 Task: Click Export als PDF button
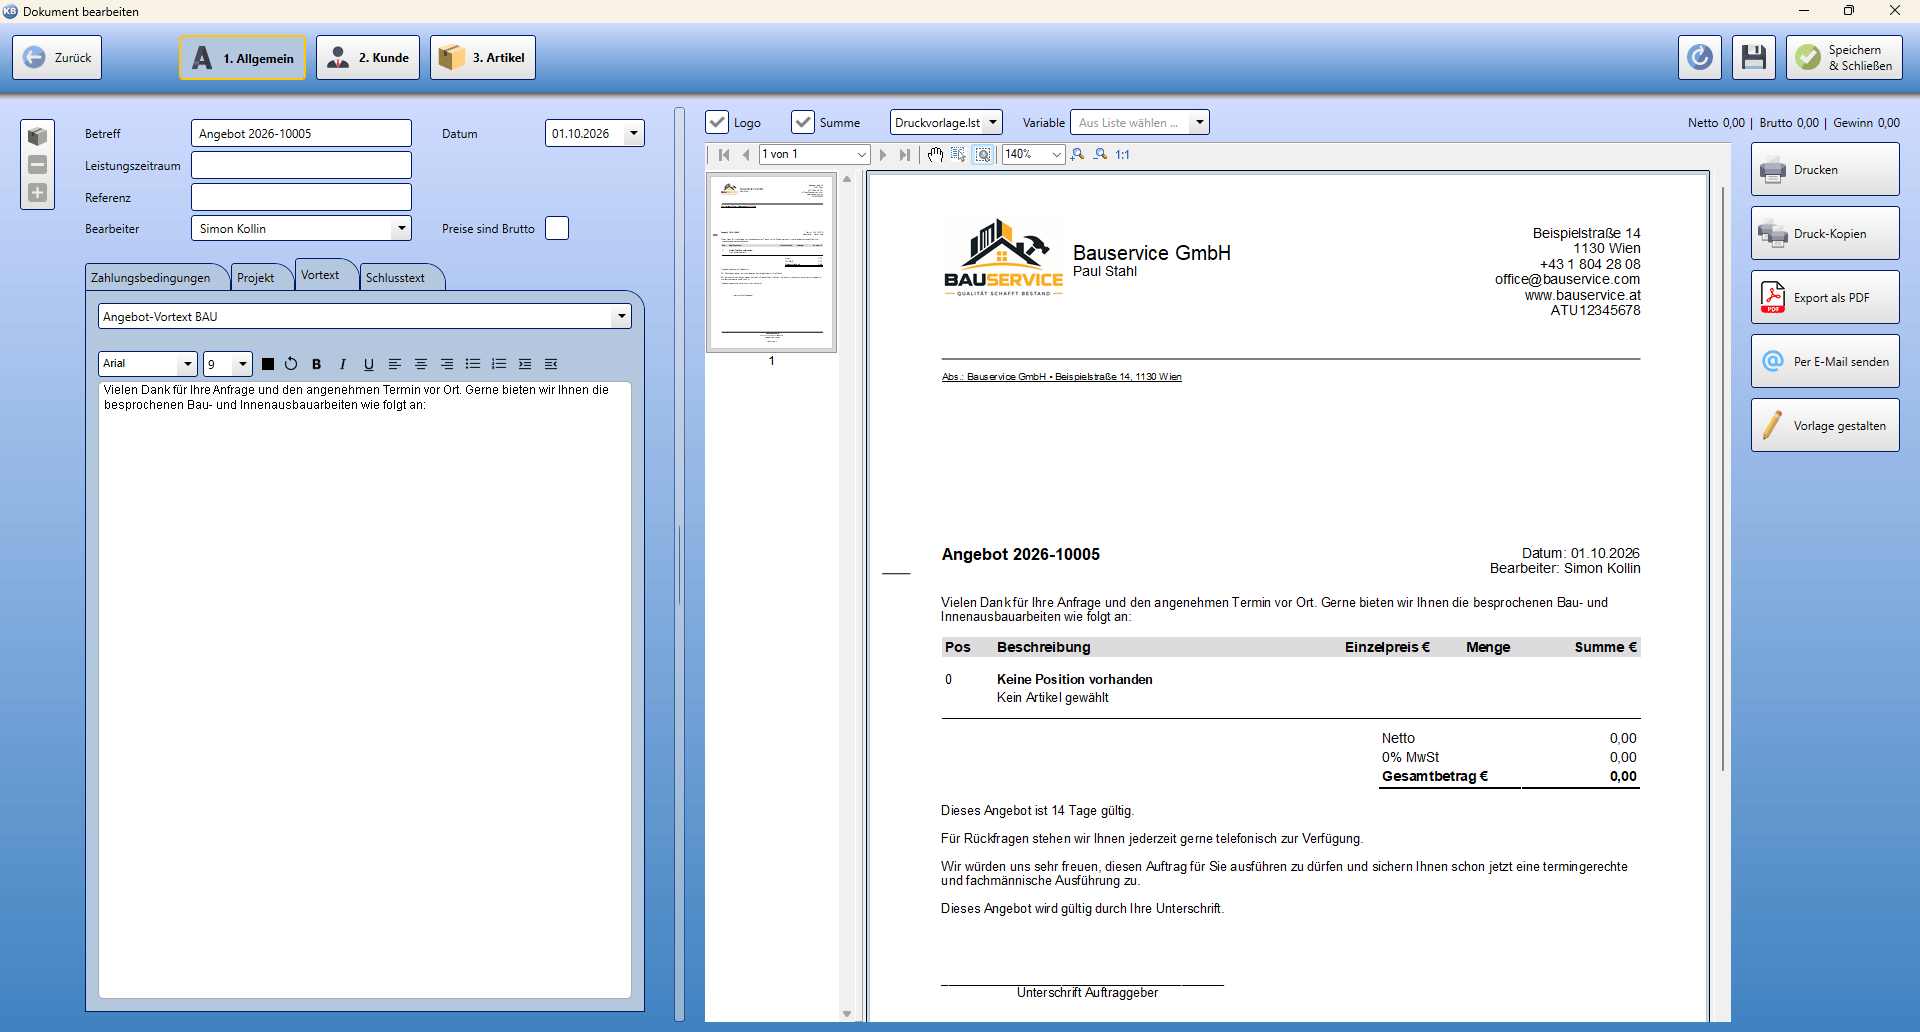[x=1825, y=297]
